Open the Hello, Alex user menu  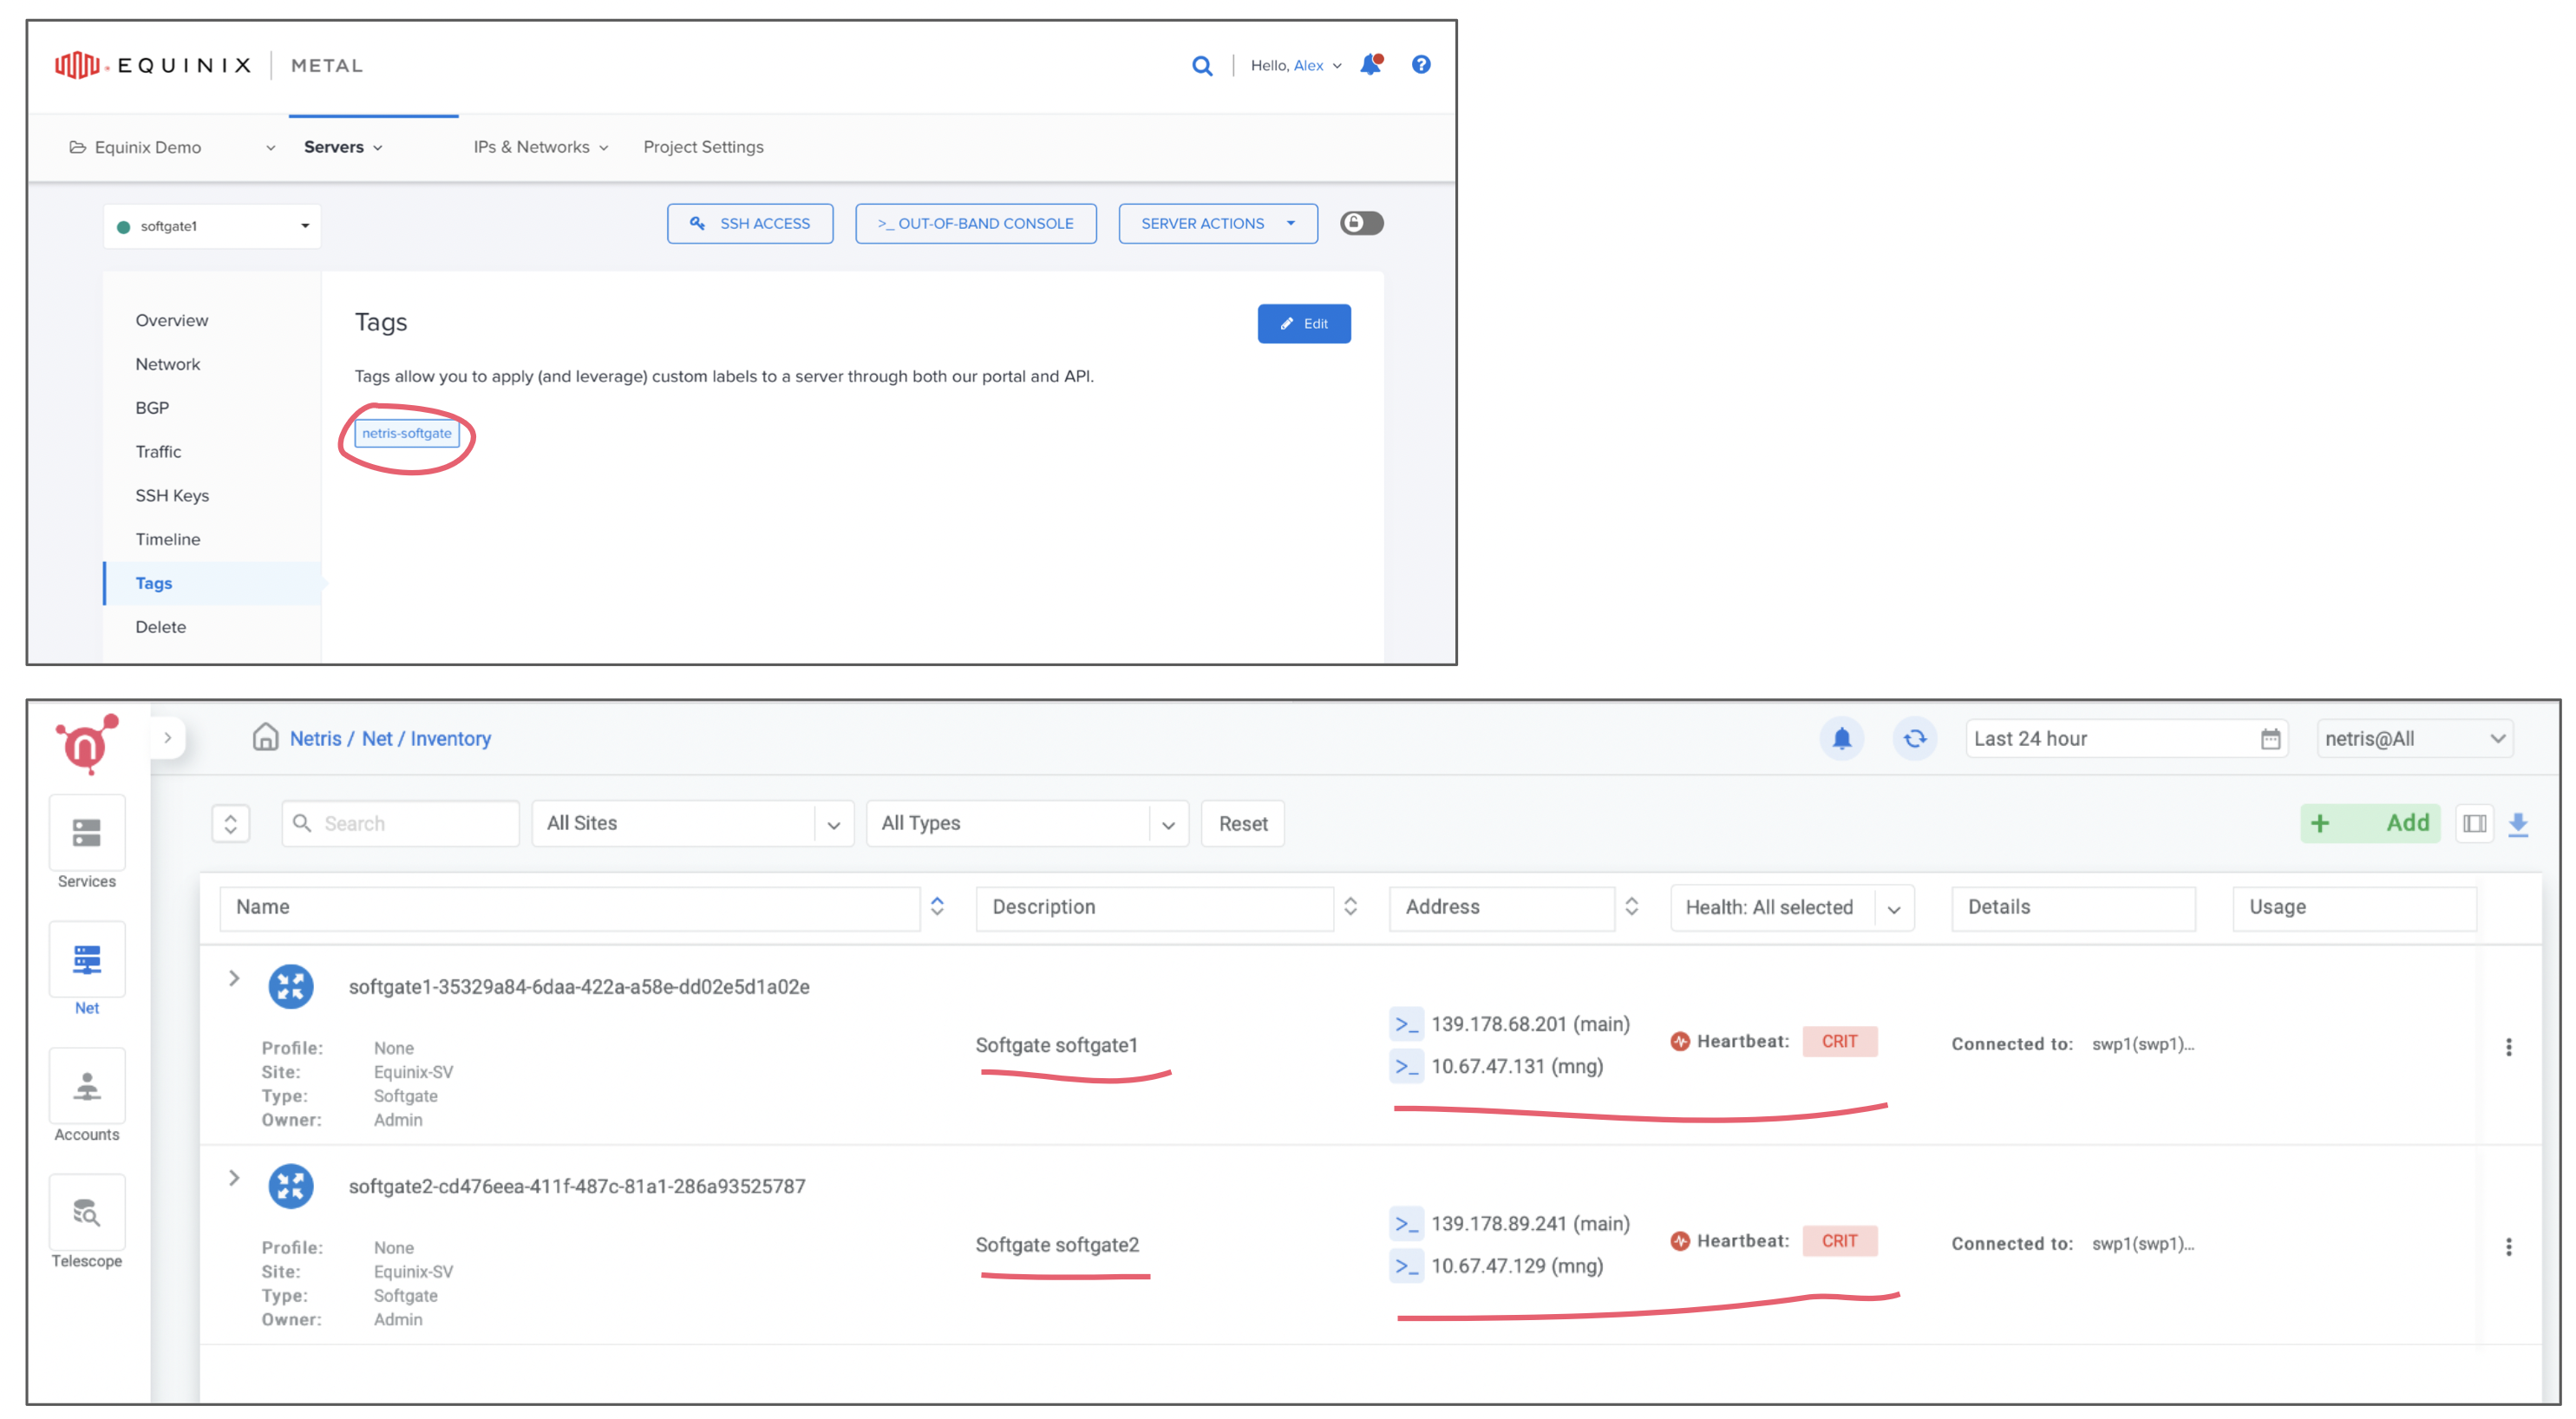(x=1295, y=65)
